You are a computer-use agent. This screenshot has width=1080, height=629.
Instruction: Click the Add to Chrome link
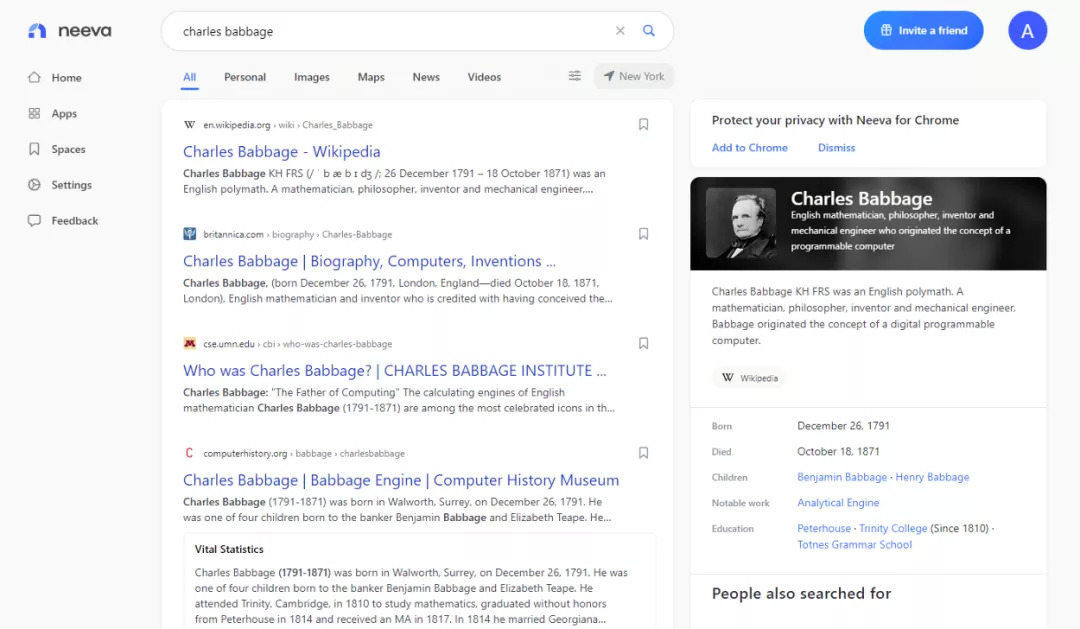[750, 148]
